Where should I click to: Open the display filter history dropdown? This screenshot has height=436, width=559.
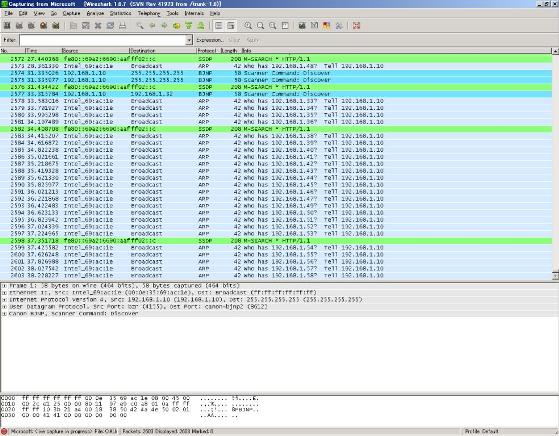[189, 40]
